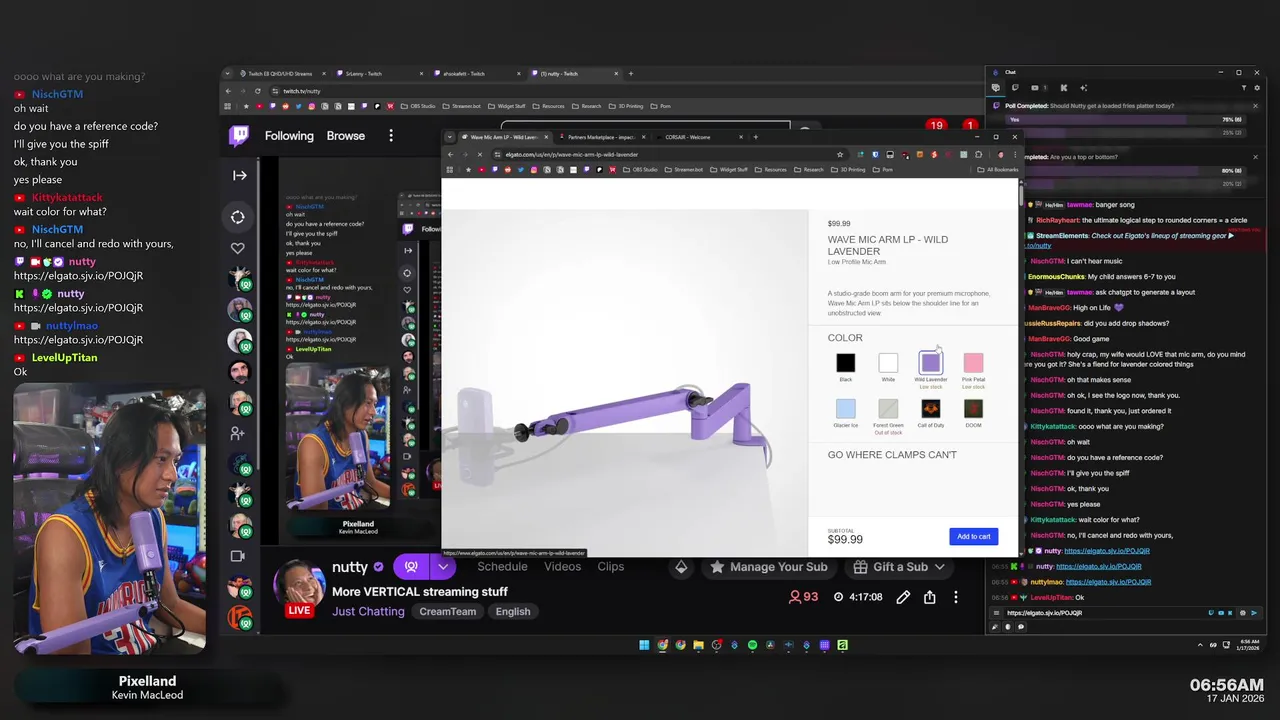Reload page in back Twitch browser window
The width and height of the screenshot is (1280, 720).
257,91
